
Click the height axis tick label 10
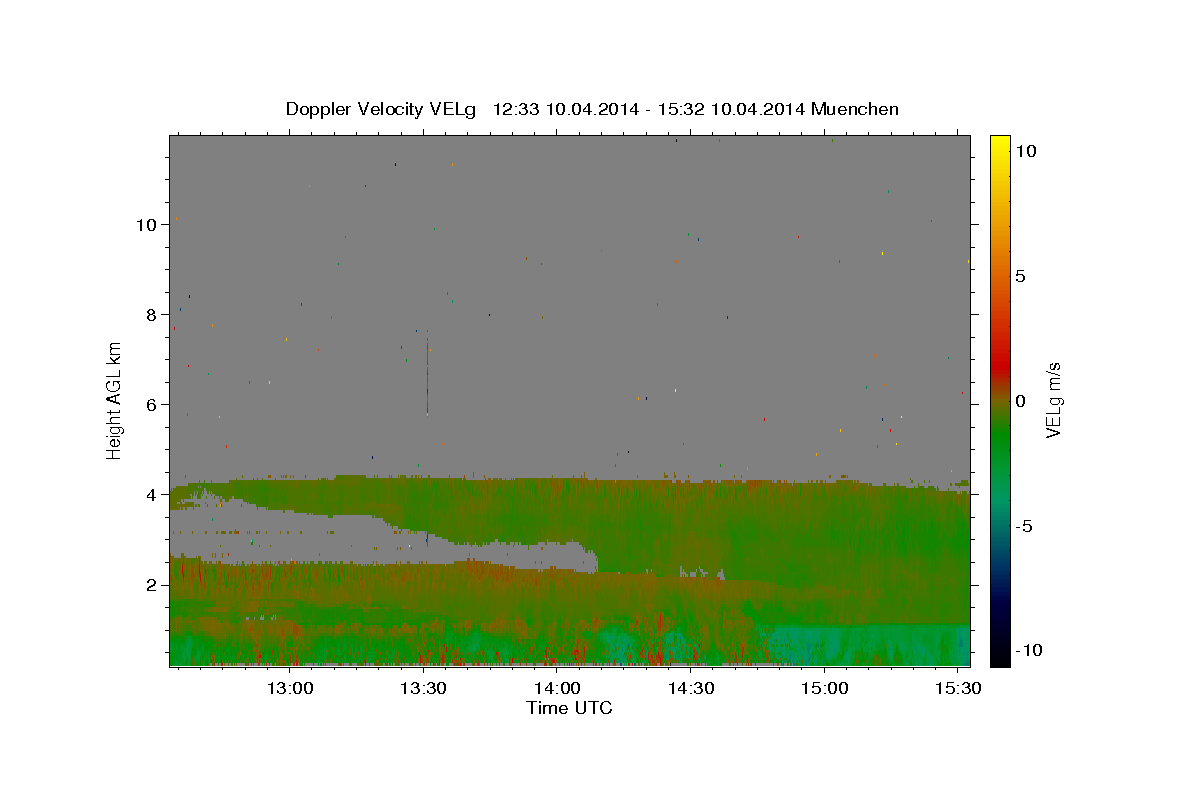(146, 225)
